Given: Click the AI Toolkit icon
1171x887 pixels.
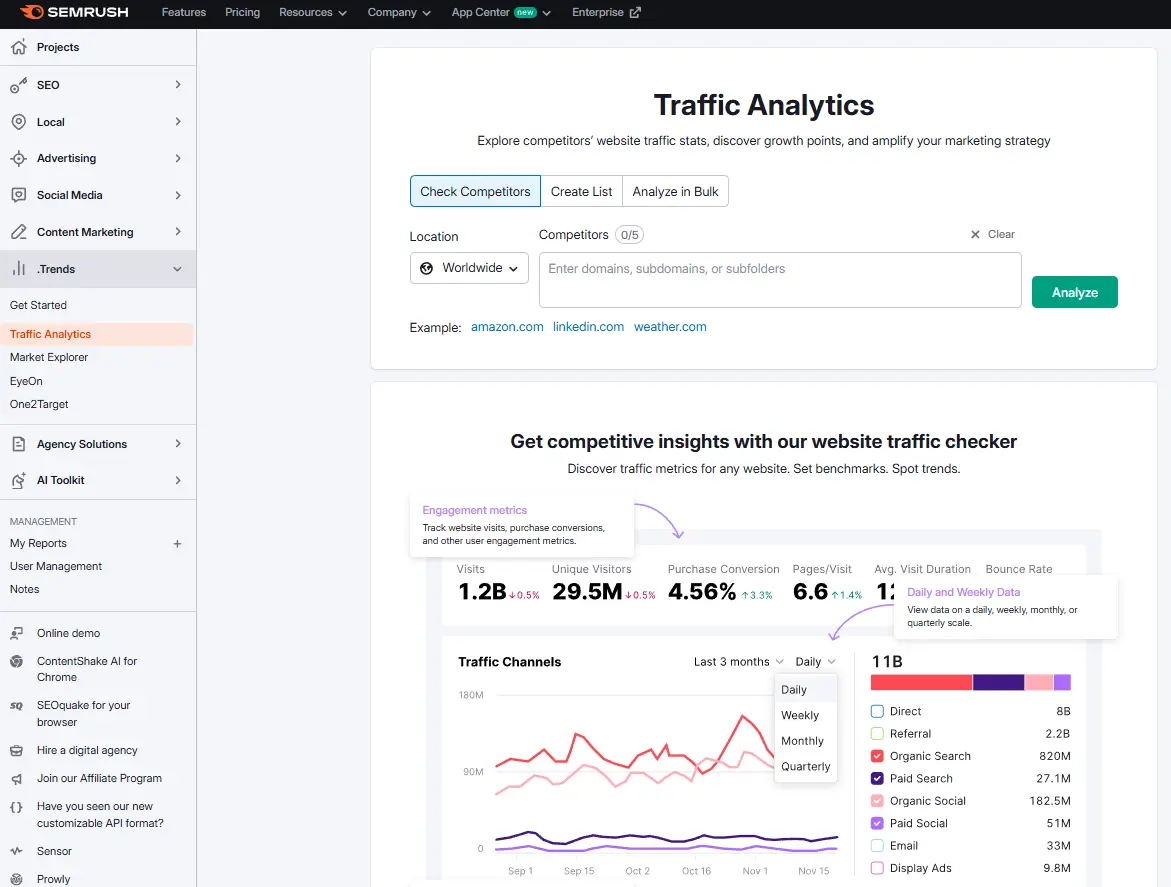Looking at the screenshot, I should click(19, 480).
